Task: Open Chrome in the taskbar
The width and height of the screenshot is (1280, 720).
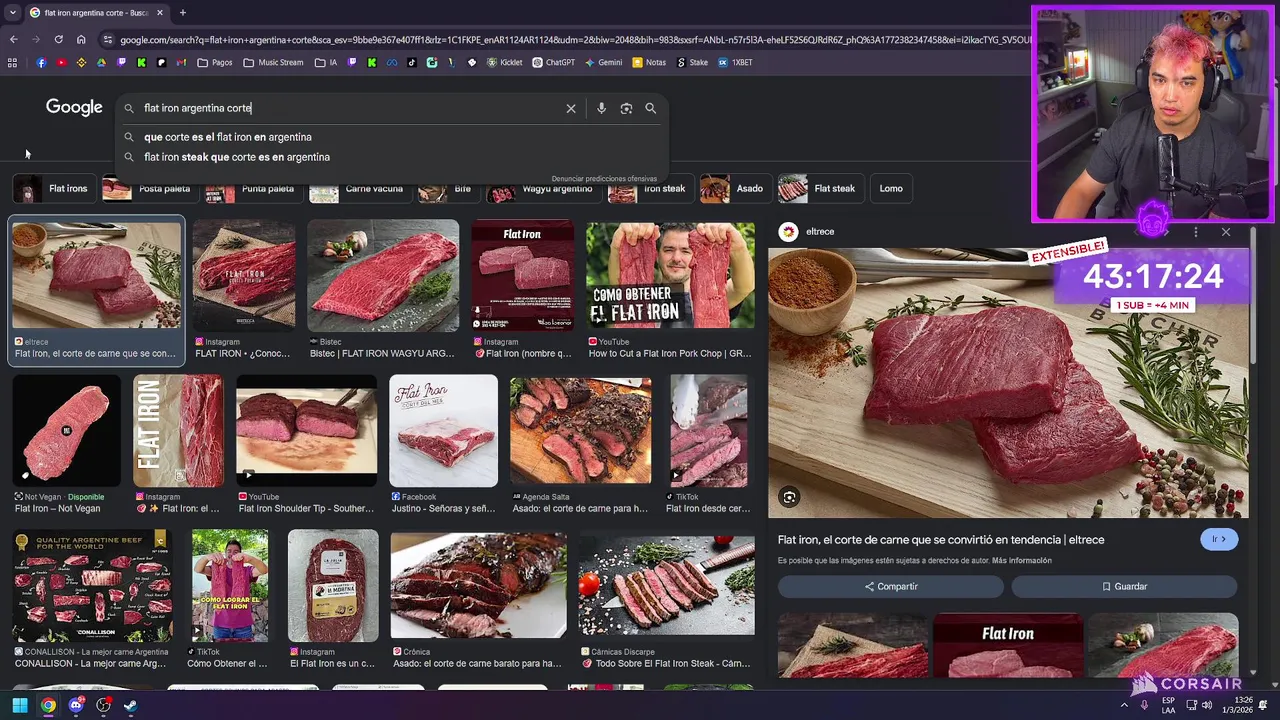Action: tap(48, 705)
